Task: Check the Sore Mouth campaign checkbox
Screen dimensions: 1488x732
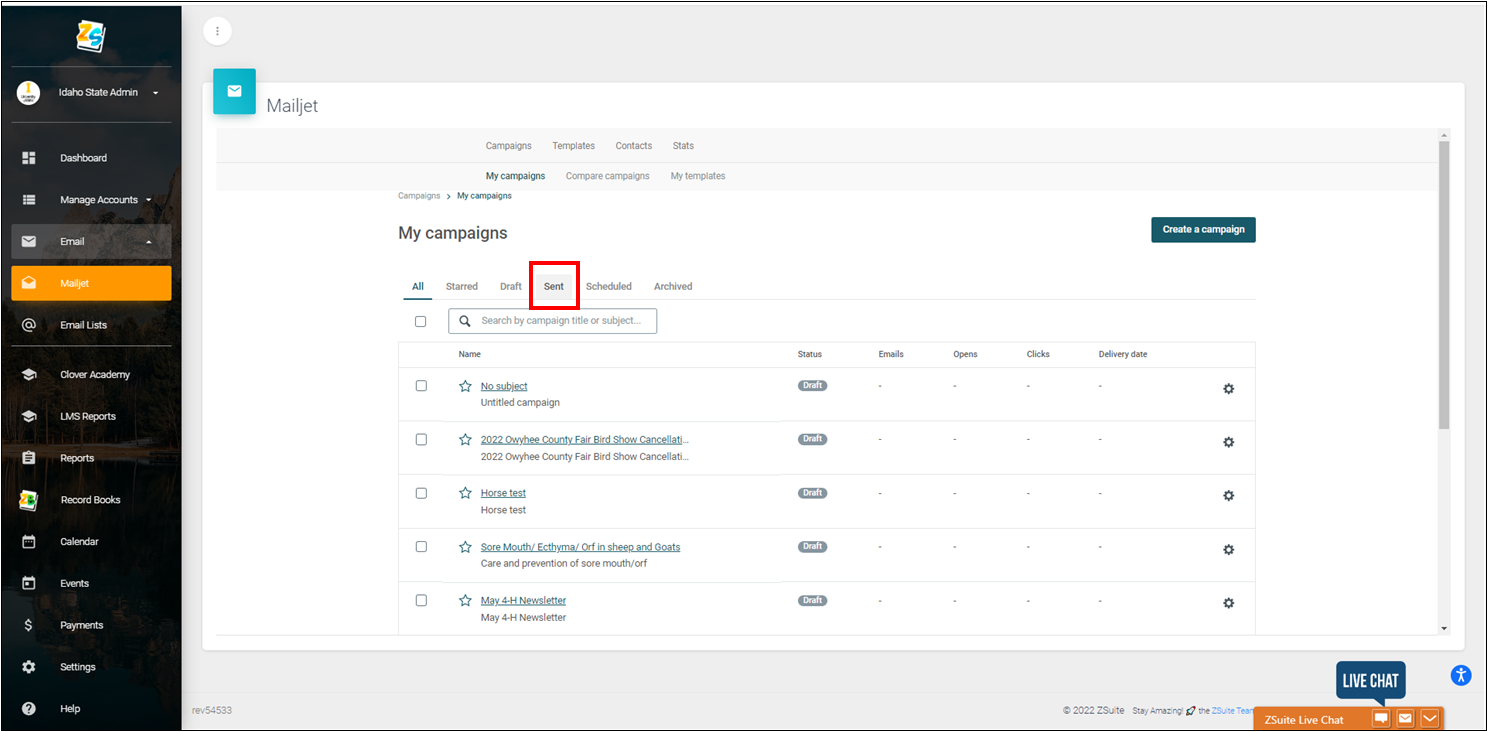Action: click(421, 547)
